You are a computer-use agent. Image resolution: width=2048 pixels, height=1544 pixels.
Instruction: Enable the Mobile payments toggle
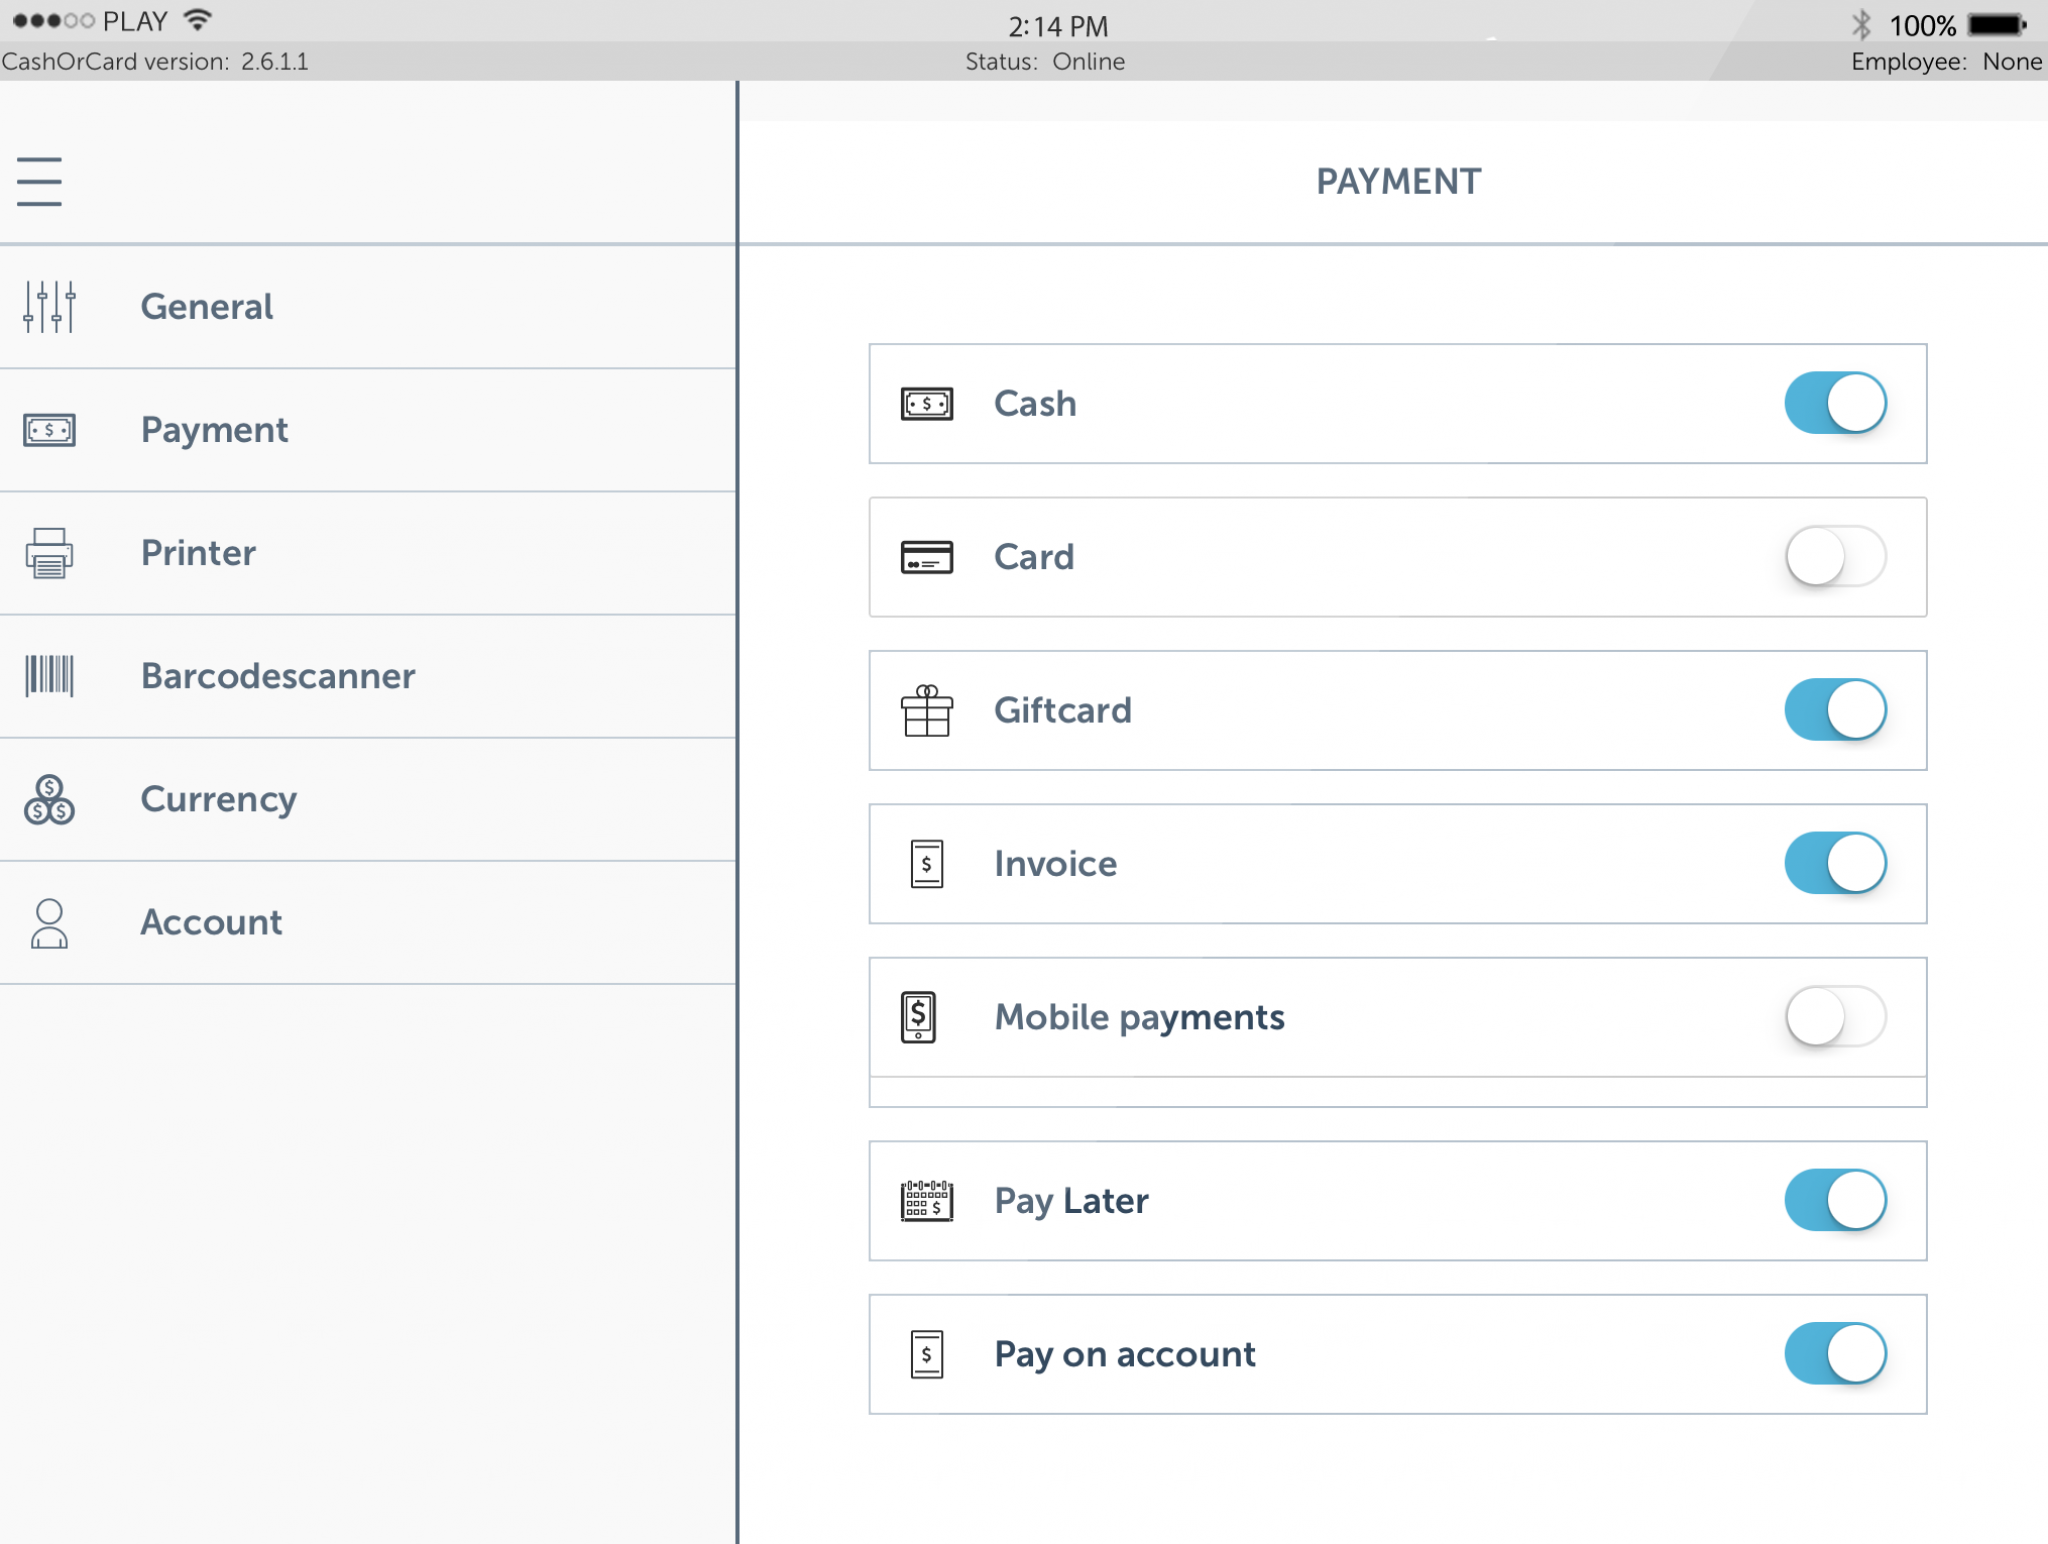pyautogui.click(x=1834, y=1015)
